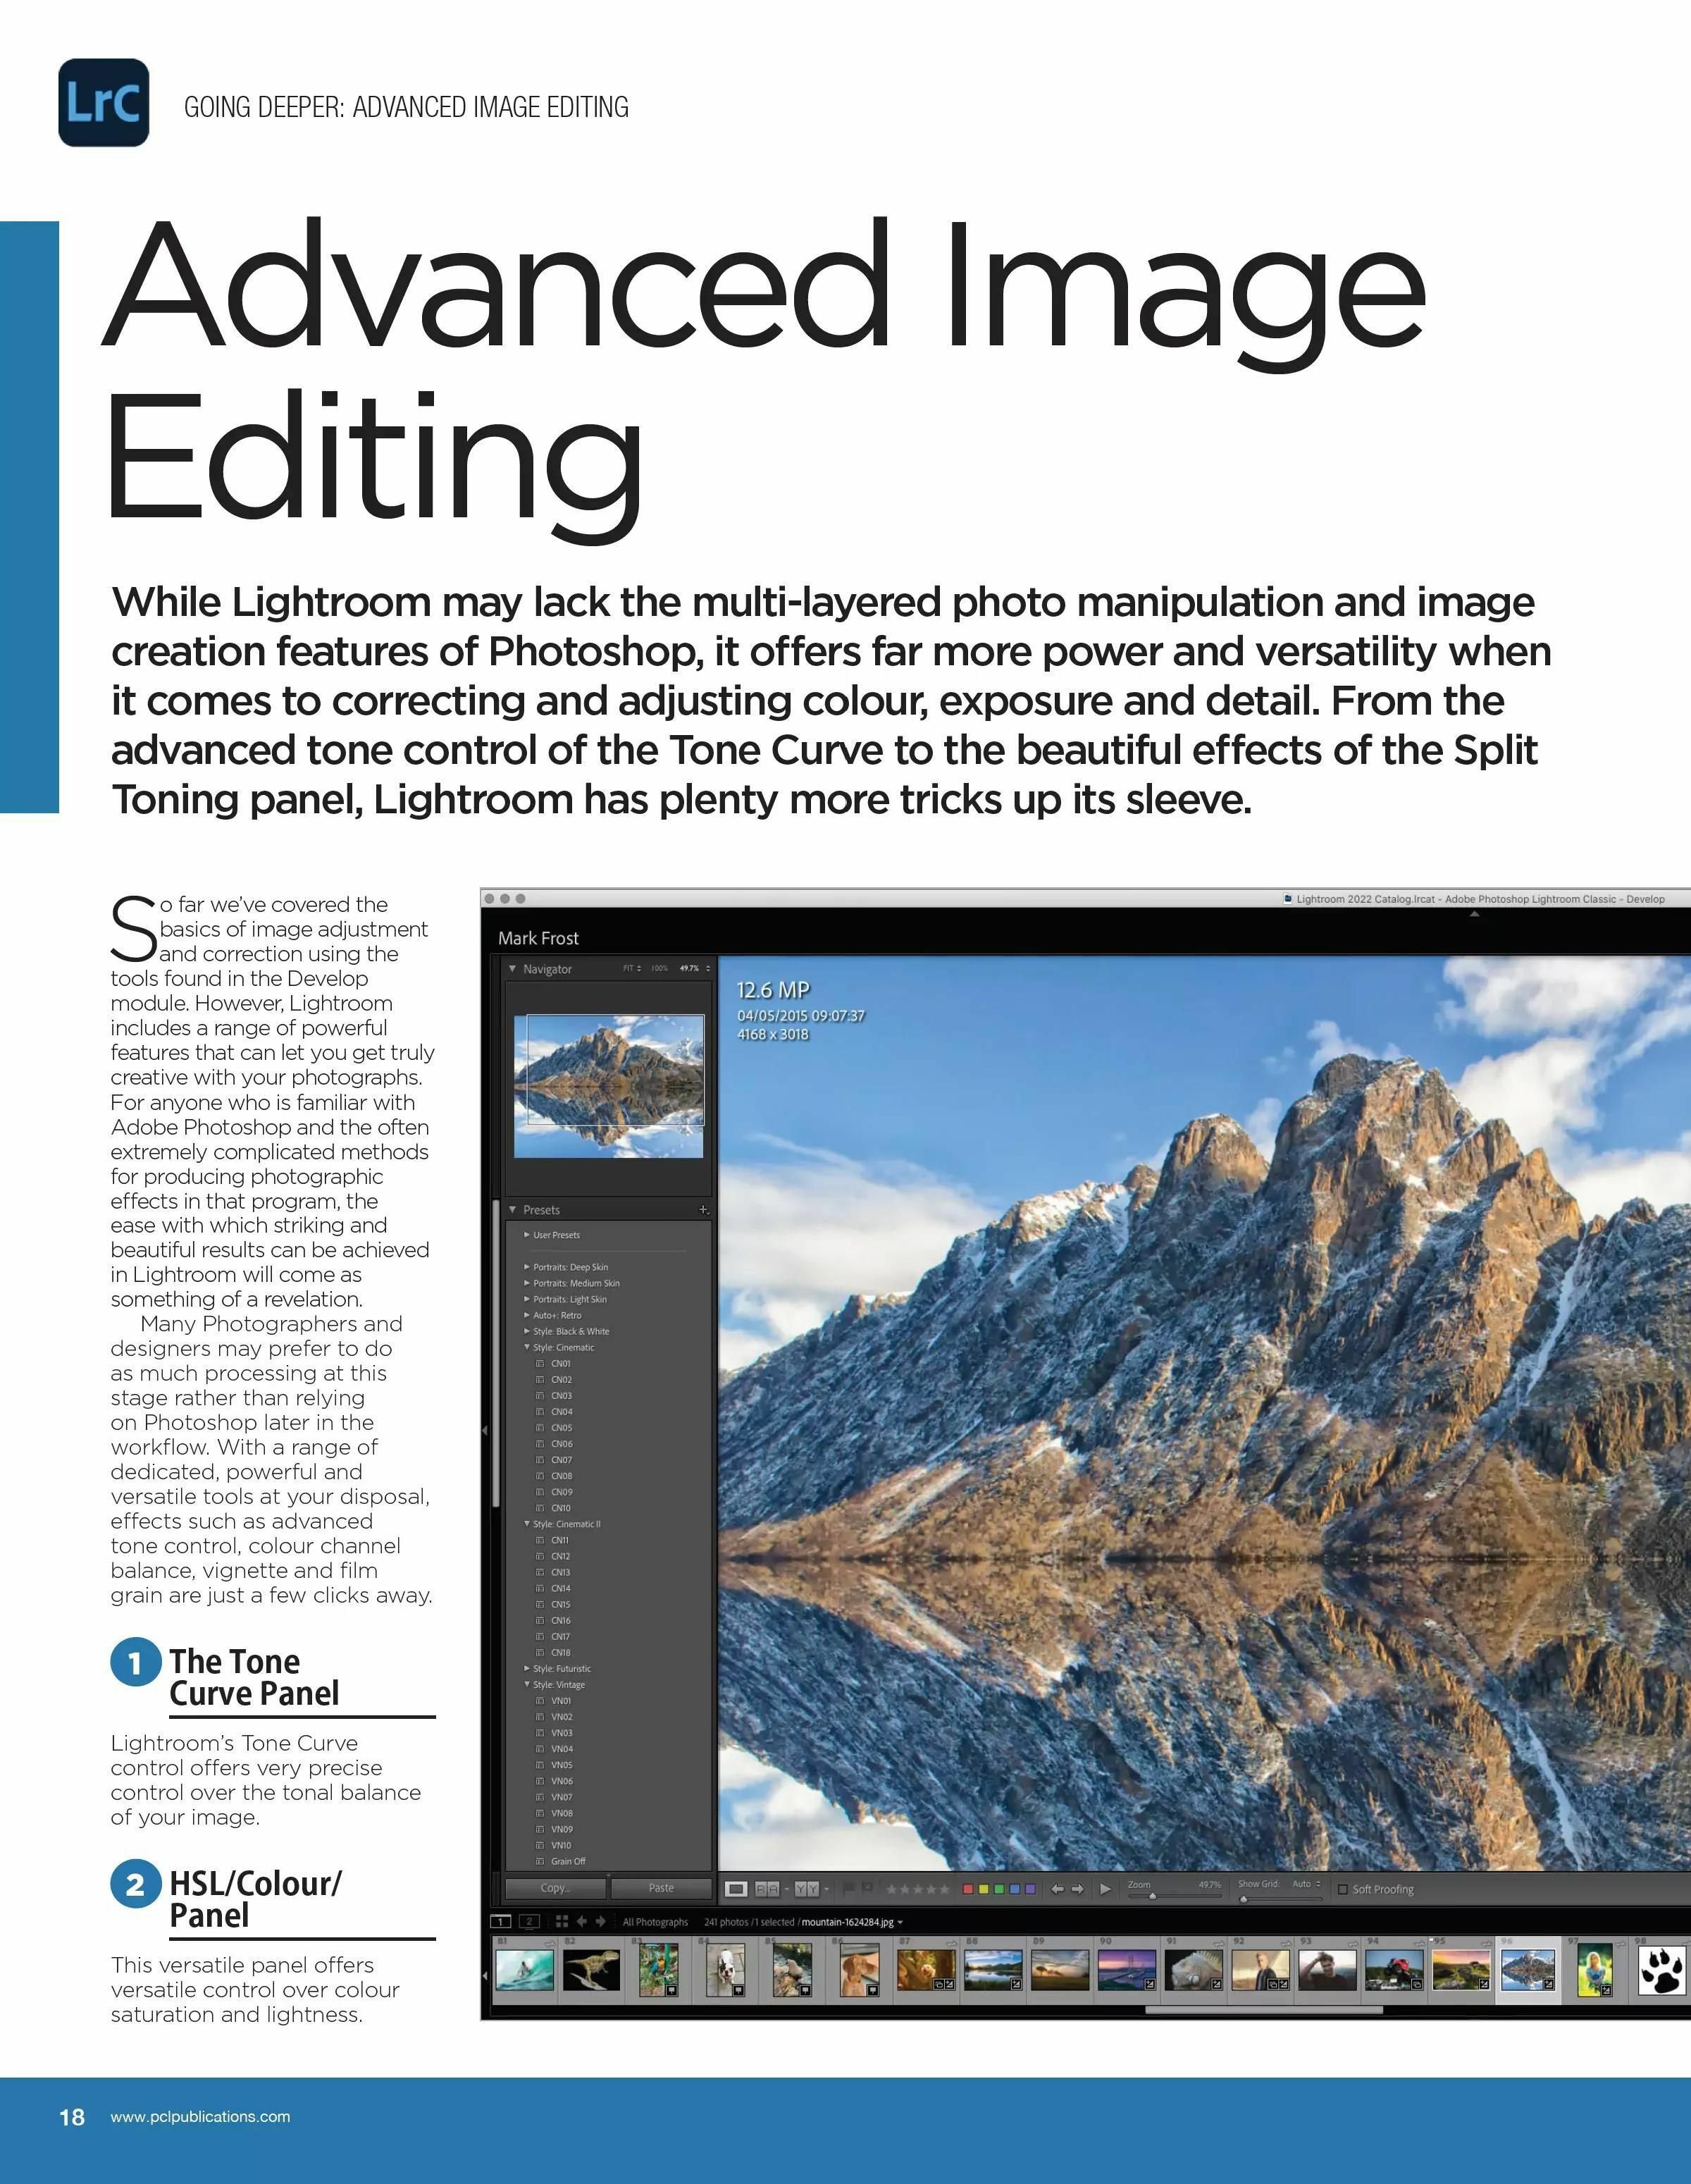The width and height of the screenshot is (1691, 2184).
Task: Flag photo as pick
Action: point(849,1888)
